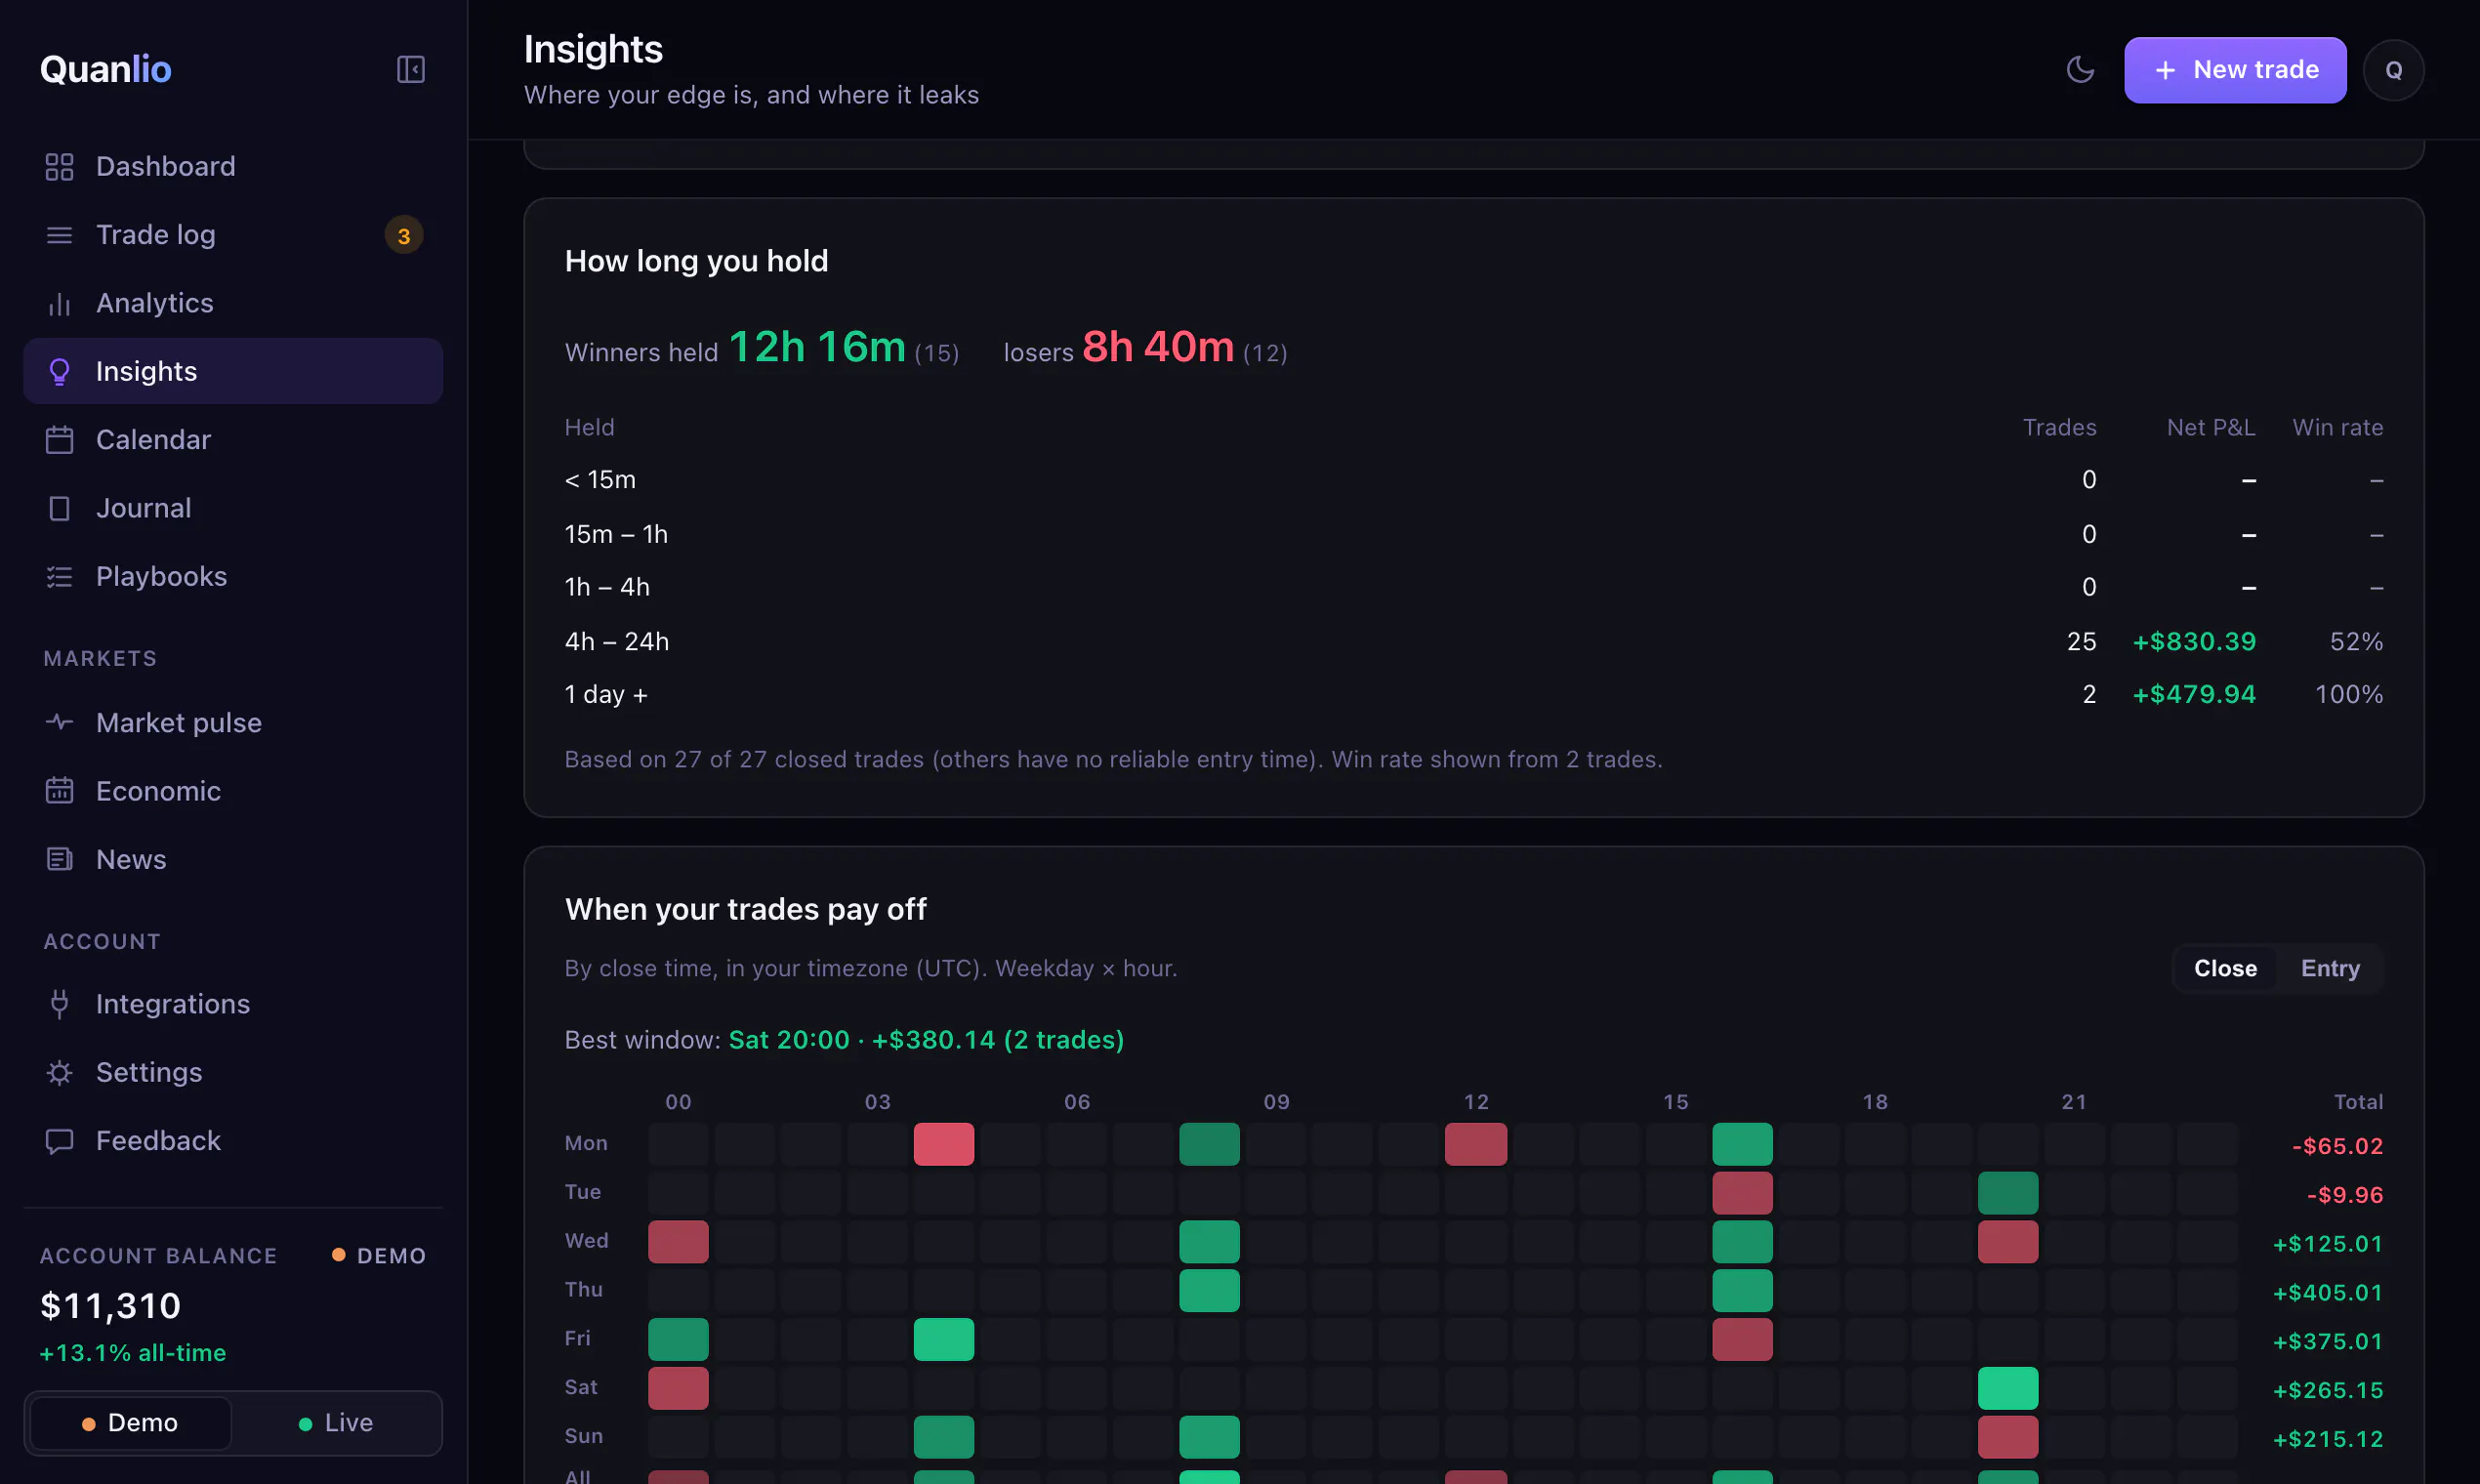This screenshot has height=1484, width=2480.
Task: Click the 12h 16m winners held value
Action: [817, 347]
